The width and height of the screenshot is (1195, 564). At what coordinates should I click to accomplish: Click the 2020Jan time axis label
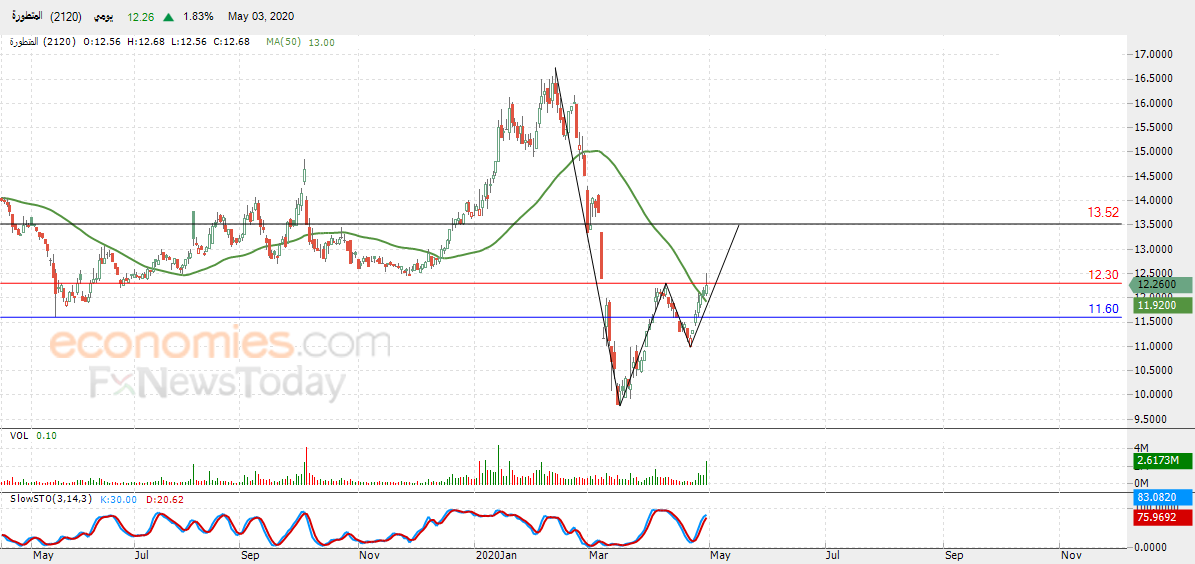click(x=496, y=556)
